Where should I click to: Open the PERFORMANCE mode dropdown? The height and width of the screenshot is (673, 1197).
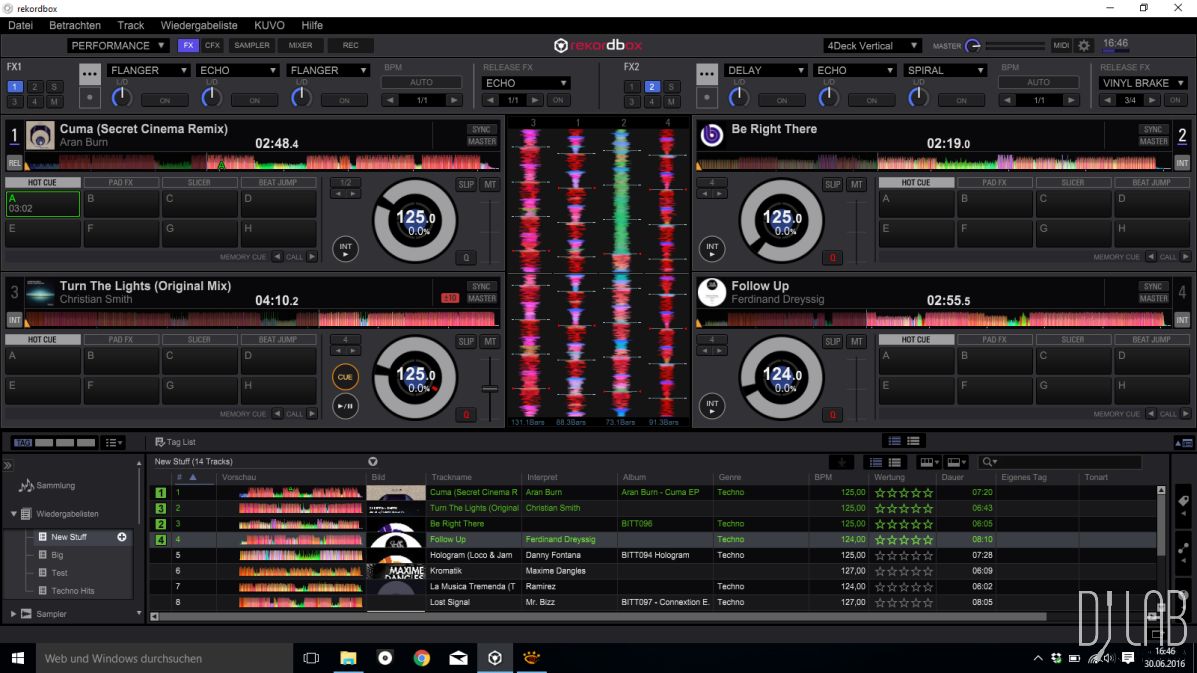[x=117, y=46]
